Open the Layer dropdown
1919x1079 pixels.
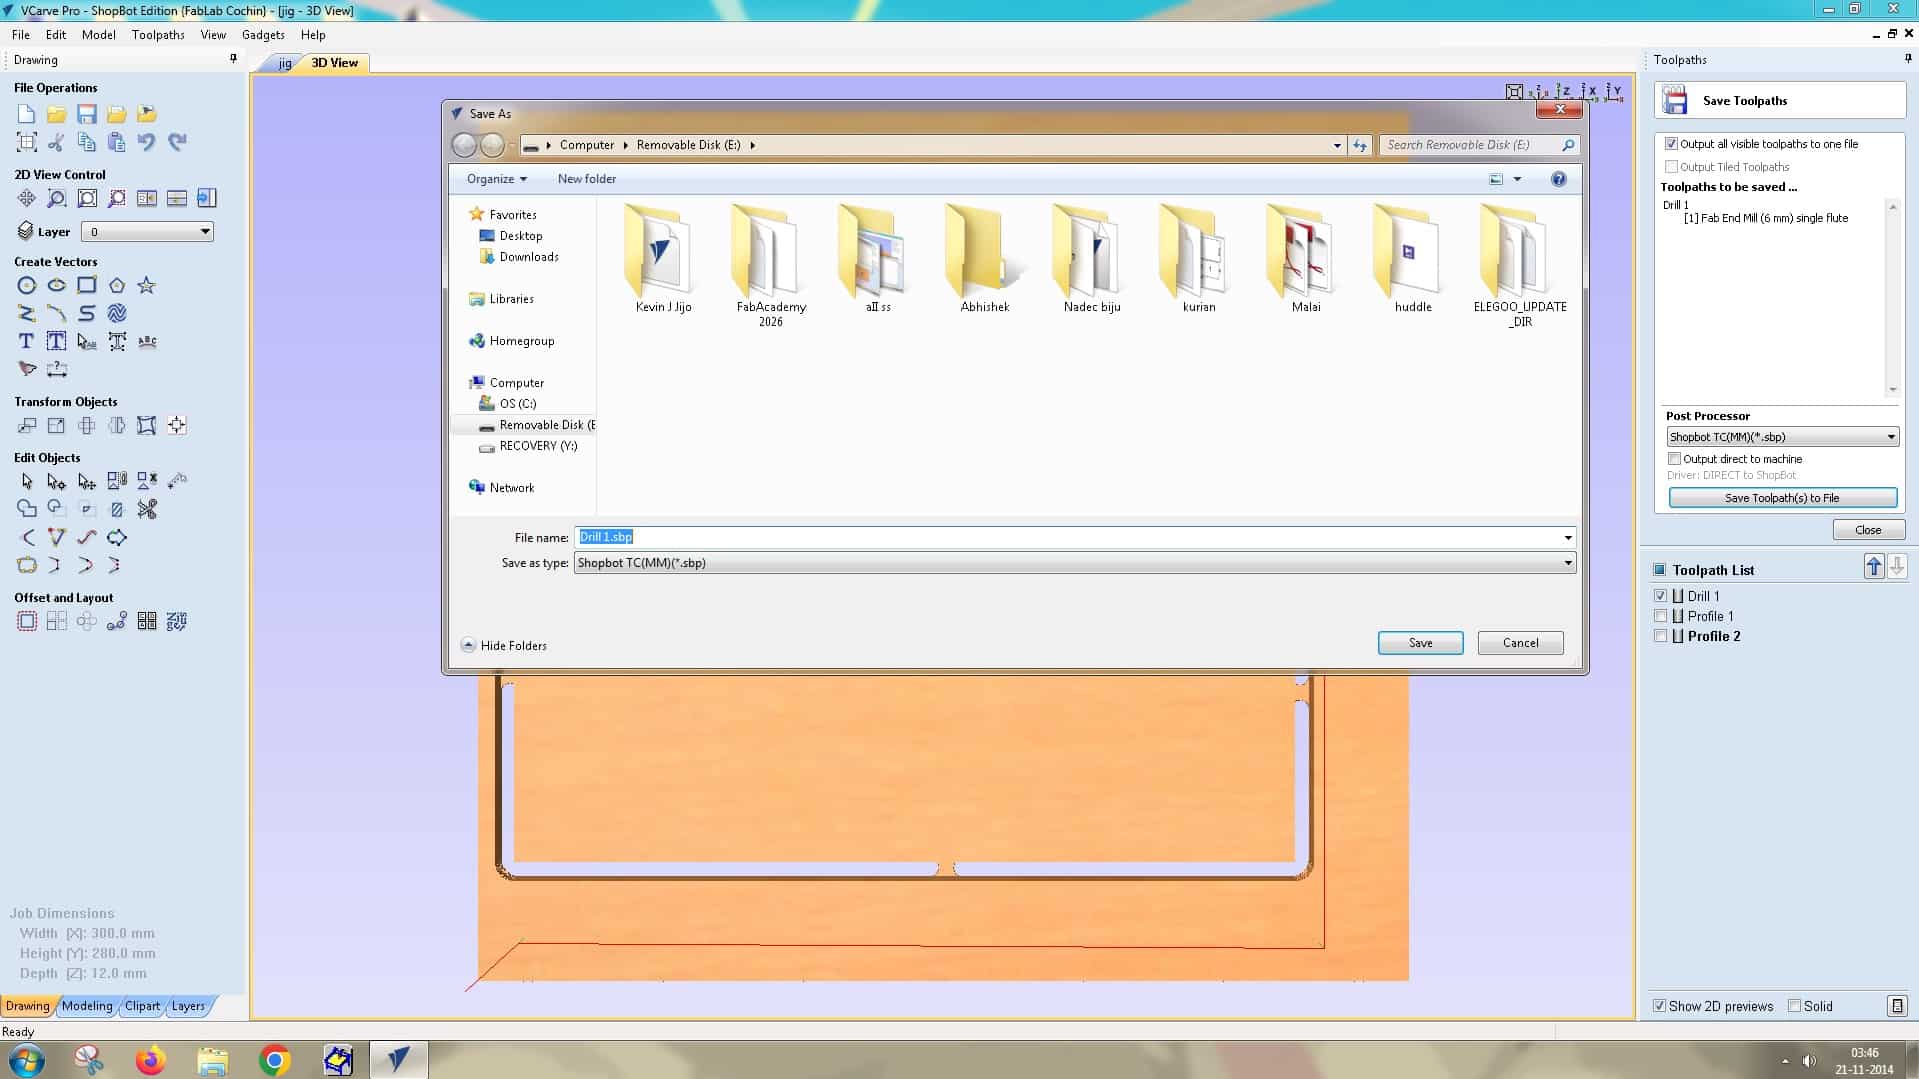click(x=147, y=232)
